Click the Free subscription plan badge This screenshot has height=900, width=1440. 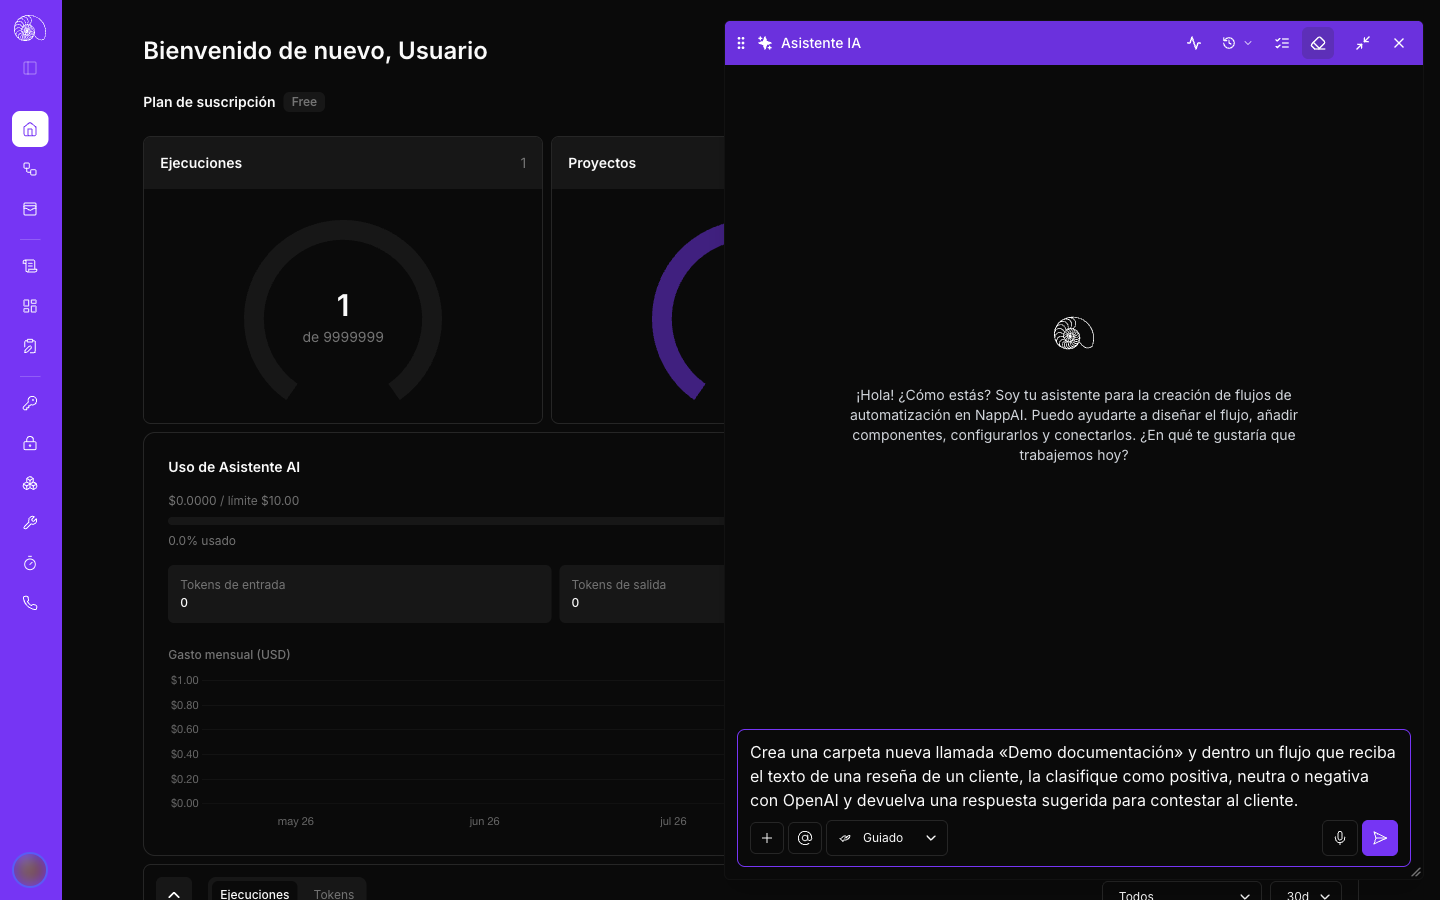coord(304,102)
